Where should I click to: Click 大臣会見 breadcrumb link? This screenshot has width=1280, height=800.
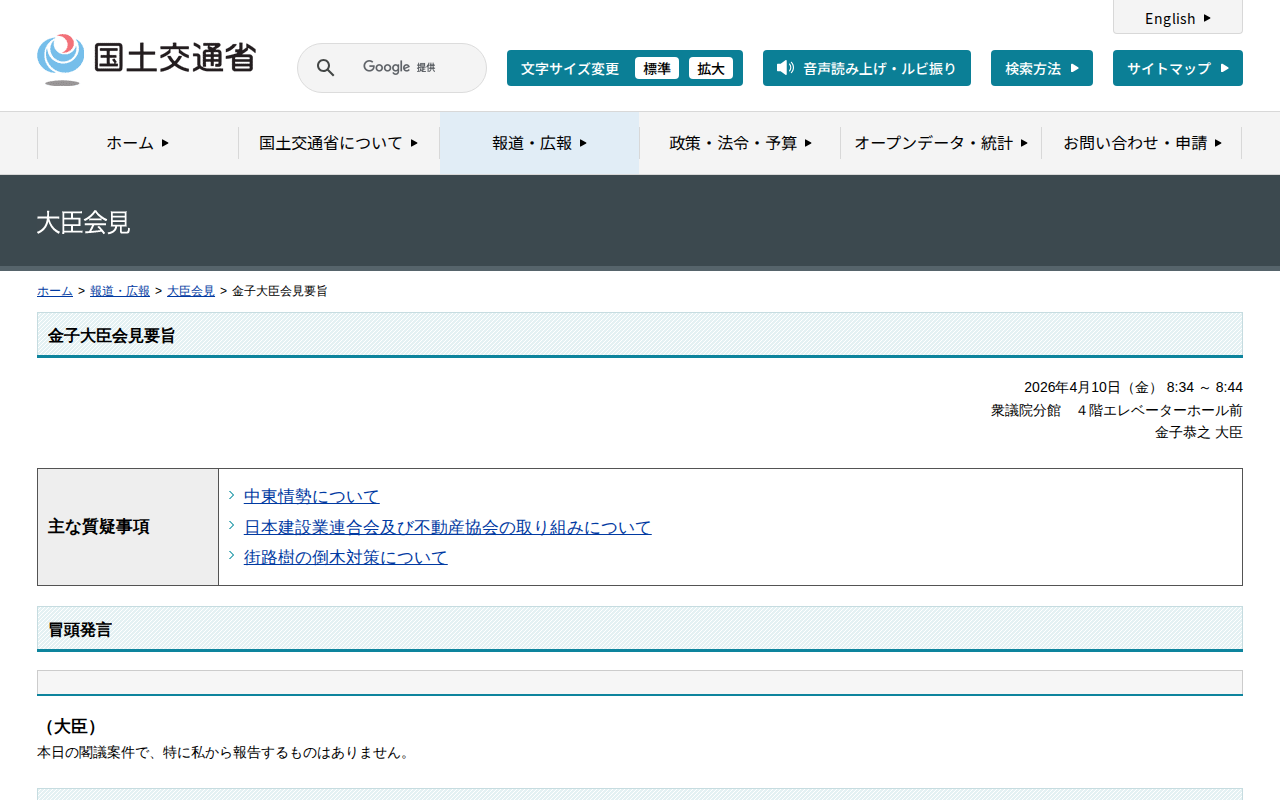pos(191,291)
